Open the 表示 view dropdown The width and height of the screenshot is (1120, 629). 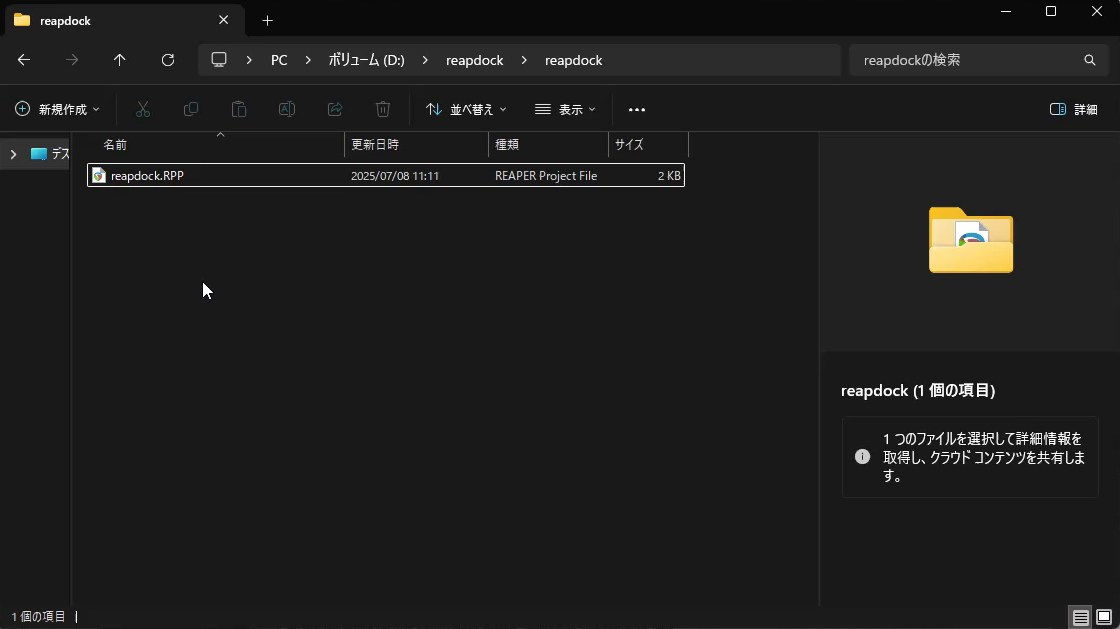click(565, 109)
